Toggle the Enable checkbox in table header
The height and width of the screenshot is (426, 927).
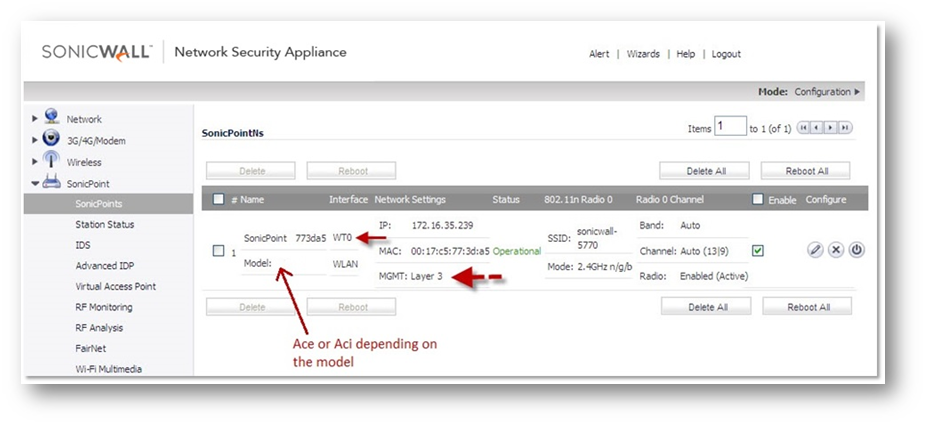click(x=758, y=199)
